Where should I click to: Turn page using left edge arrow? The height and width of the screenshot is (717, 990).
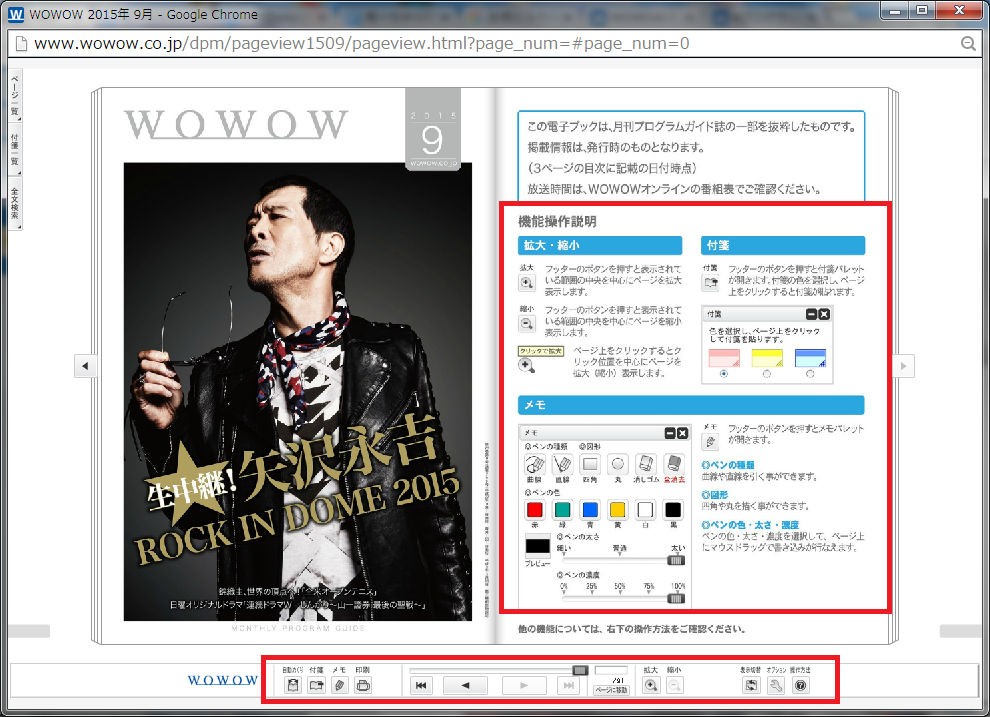click(x=85, y=365)
